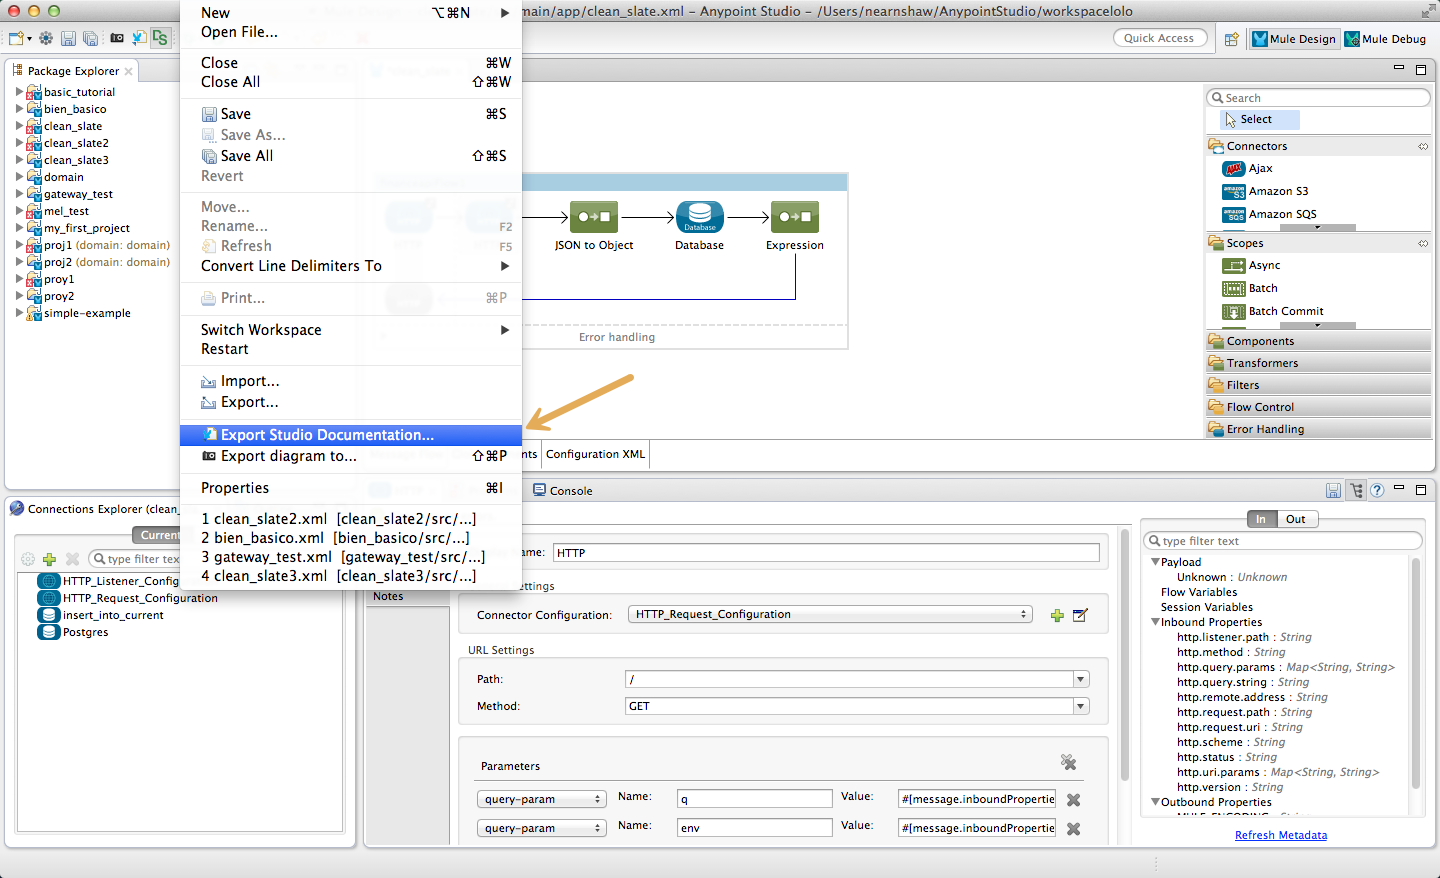Click the Refresh Metadata link

pos(1281,834)
